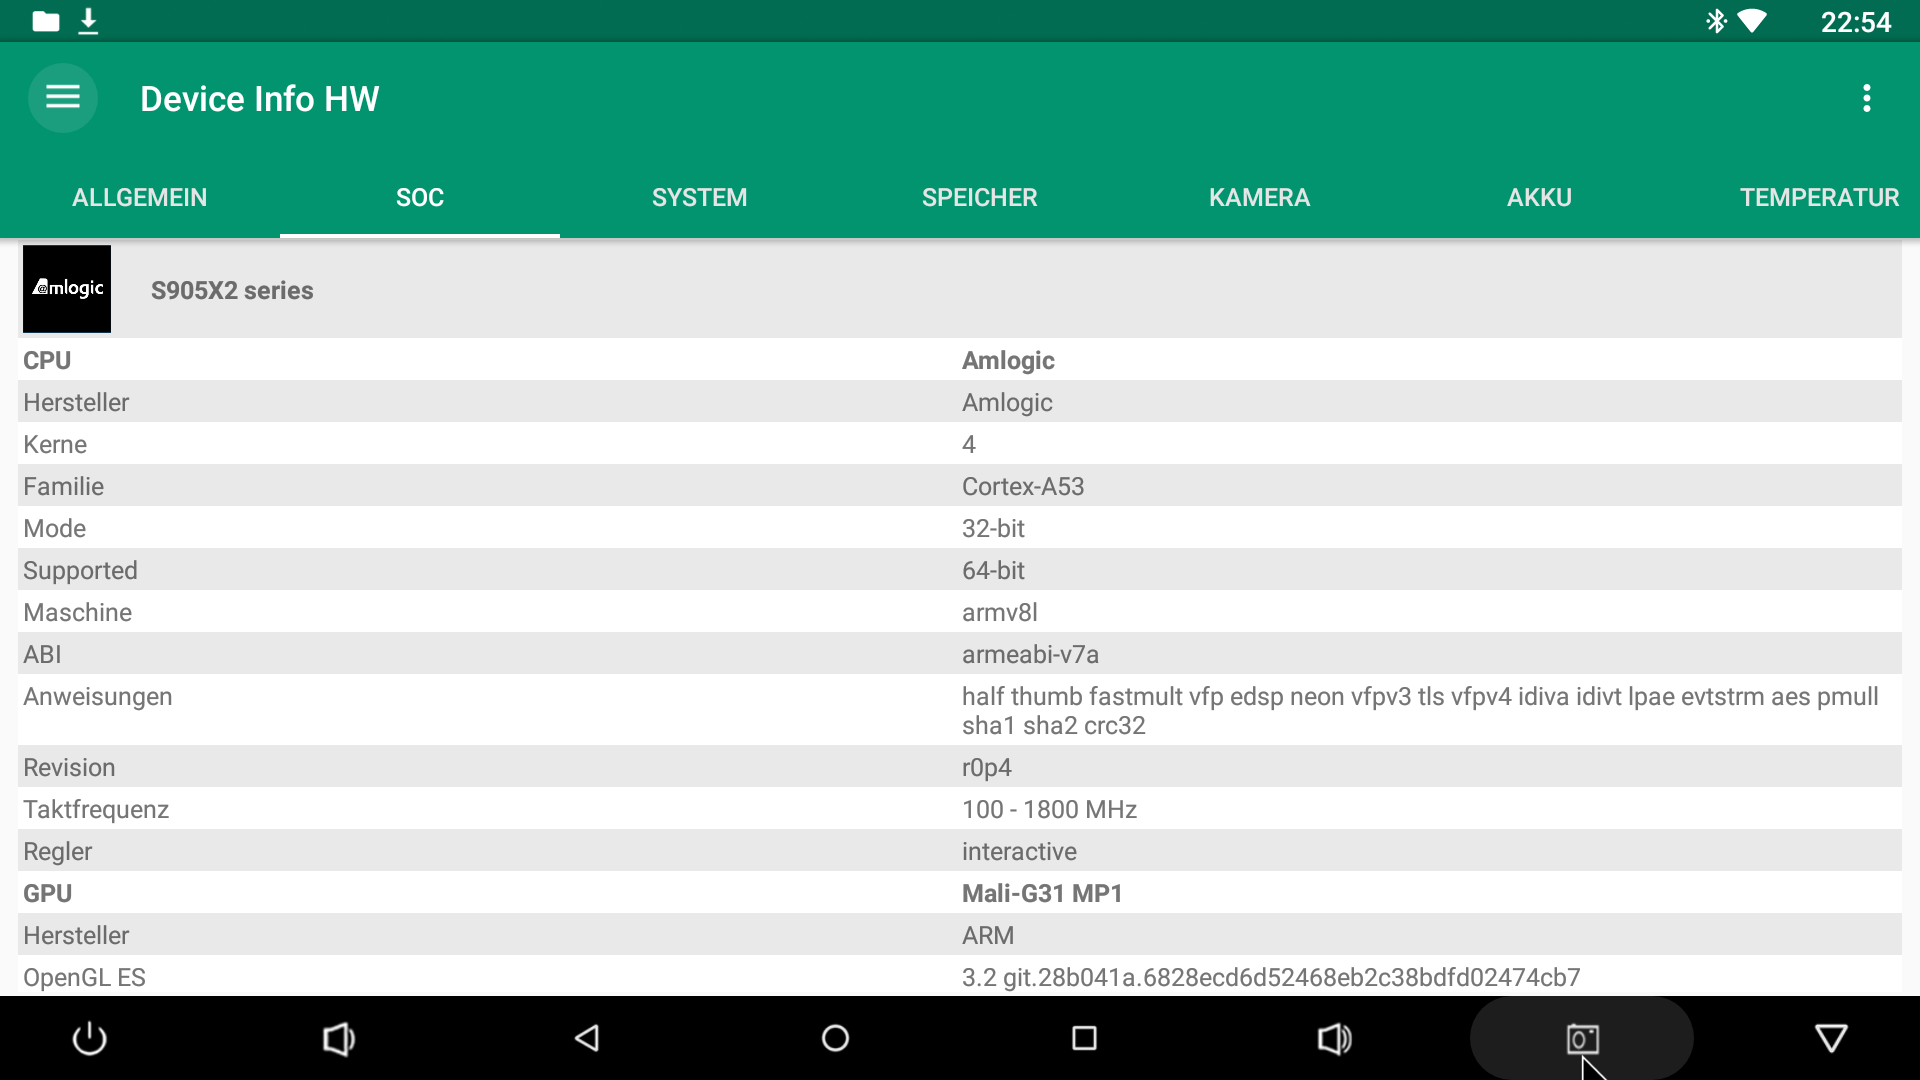Image resolution: width=1920 pixels, height=1080 pixels.
Task: Switch to the ALLGEMEIN tab
Action: coord(140,197)
